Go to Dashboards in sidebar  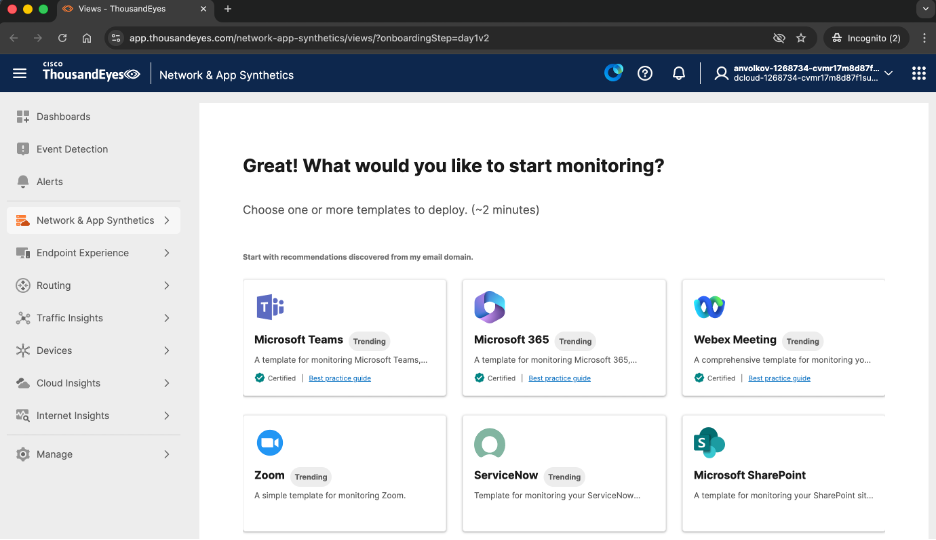coord(63,117)
